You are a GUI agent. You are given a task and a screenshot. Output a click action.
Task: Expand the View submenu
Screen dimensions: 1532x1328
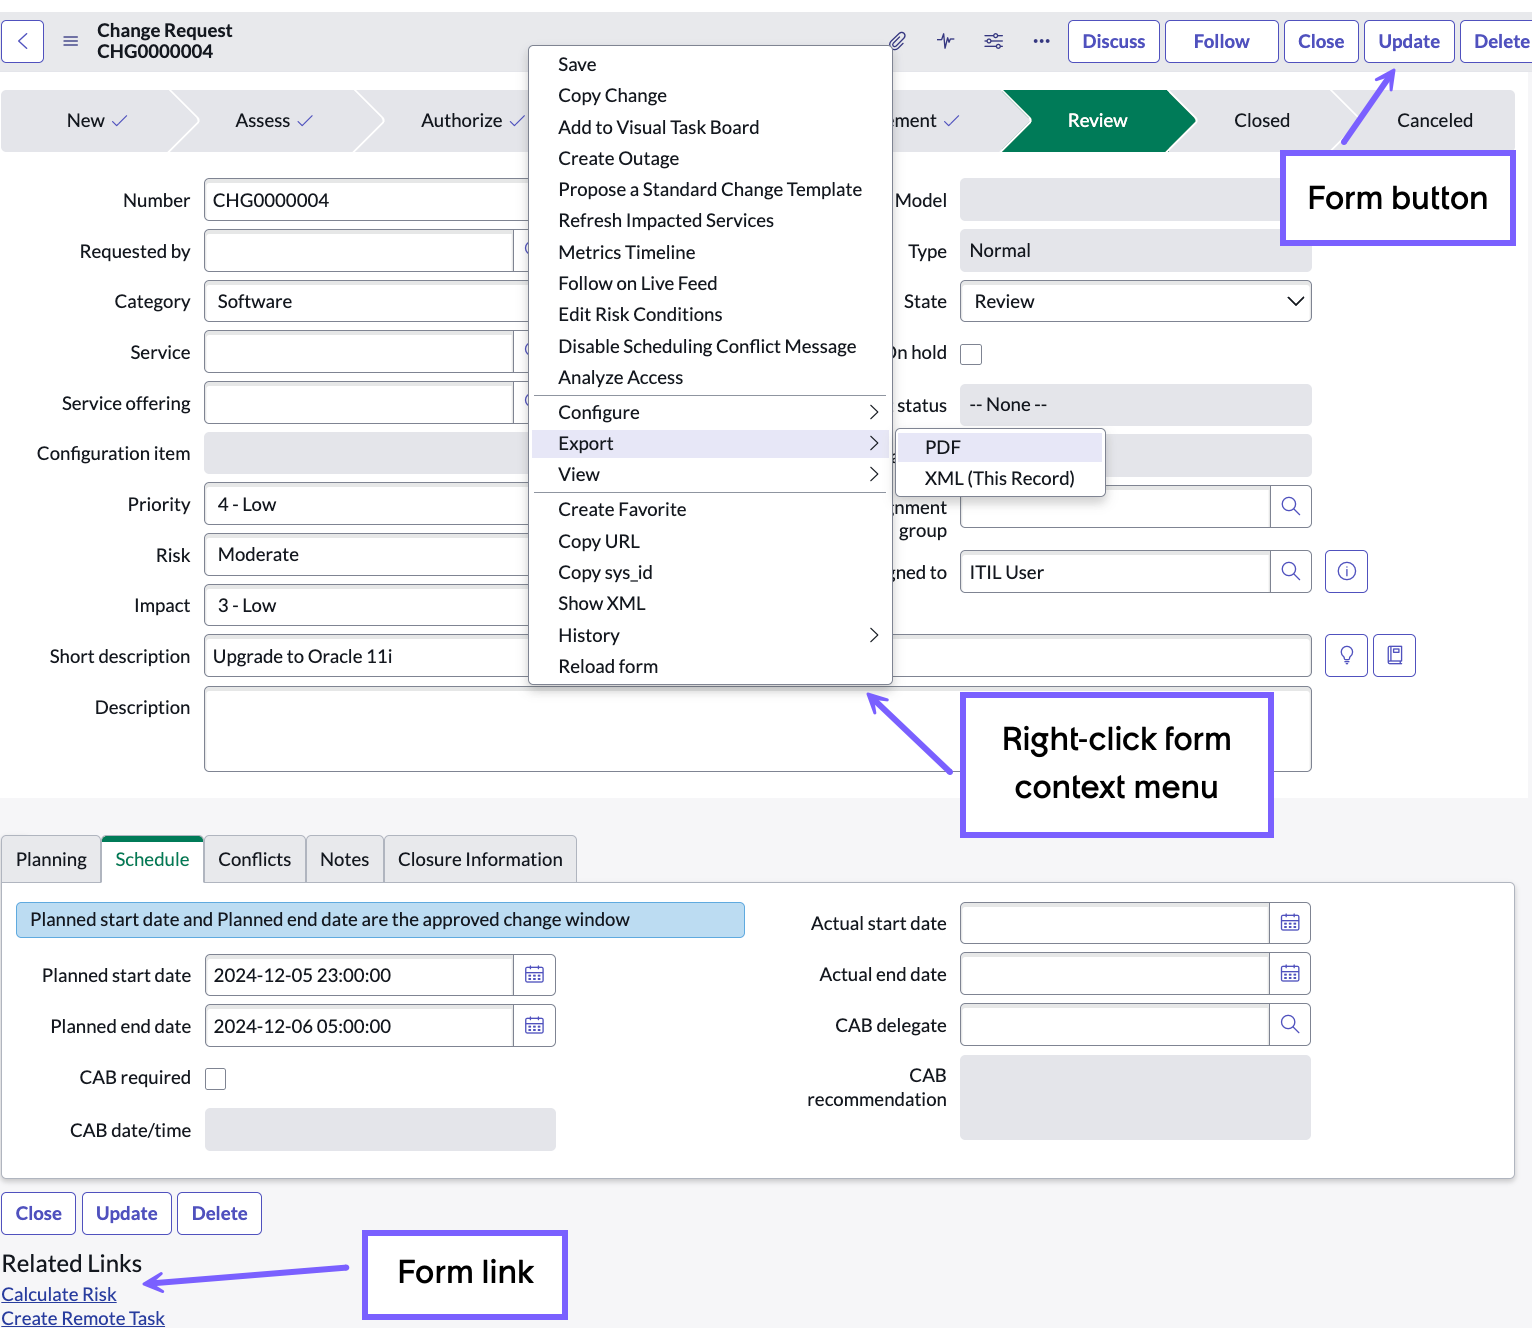(x=710, y=474)
